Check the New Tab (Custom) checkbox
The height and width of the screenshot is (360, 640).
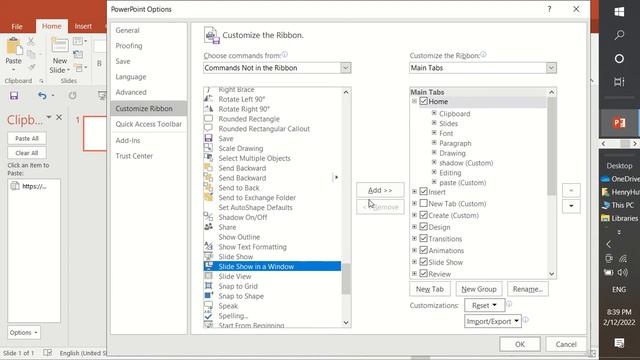click(x=423, y=203)
